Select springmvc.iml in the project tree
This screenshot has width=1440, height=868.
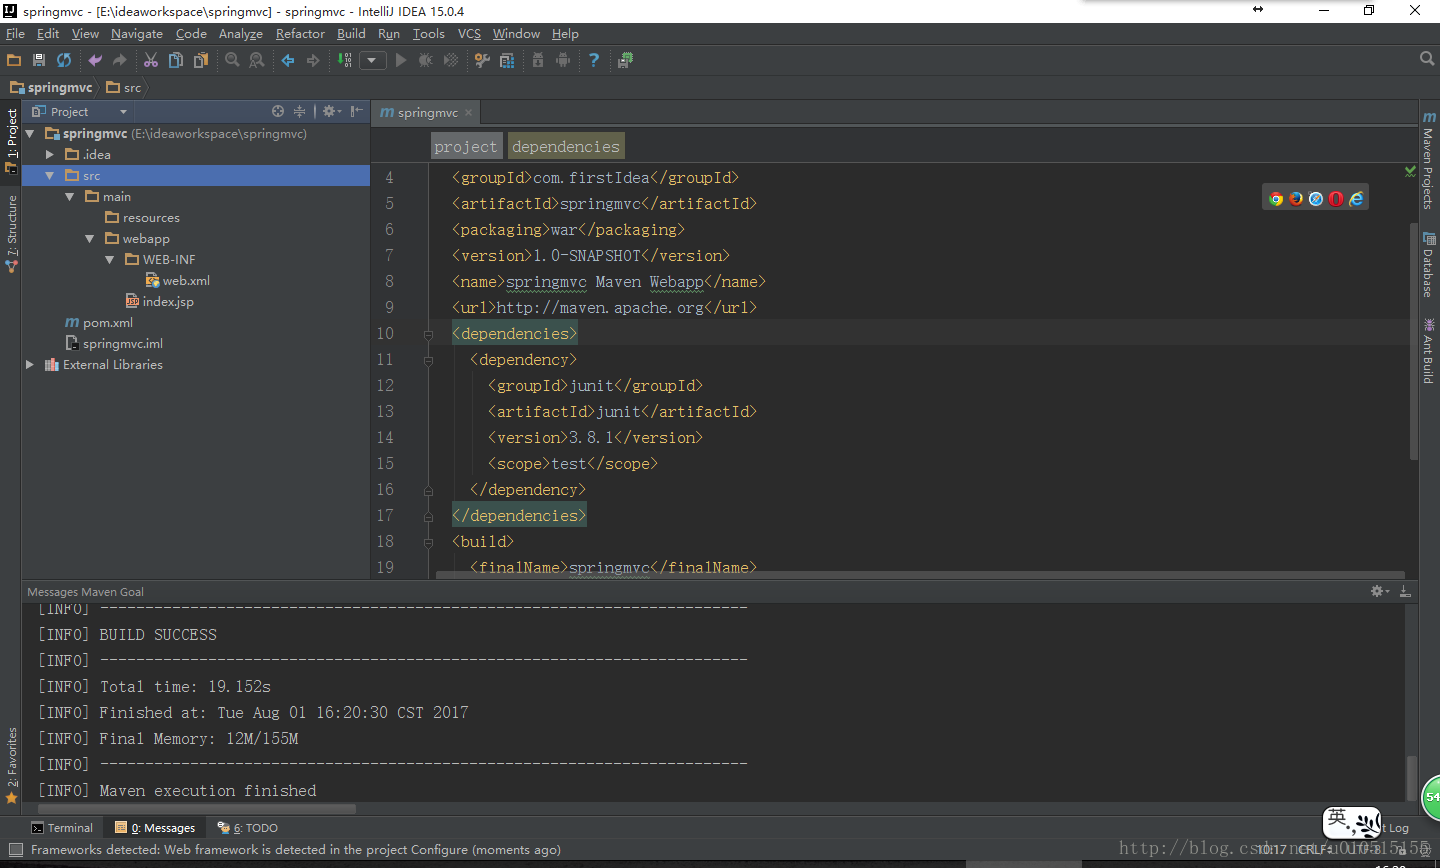(x=113, y=343)
